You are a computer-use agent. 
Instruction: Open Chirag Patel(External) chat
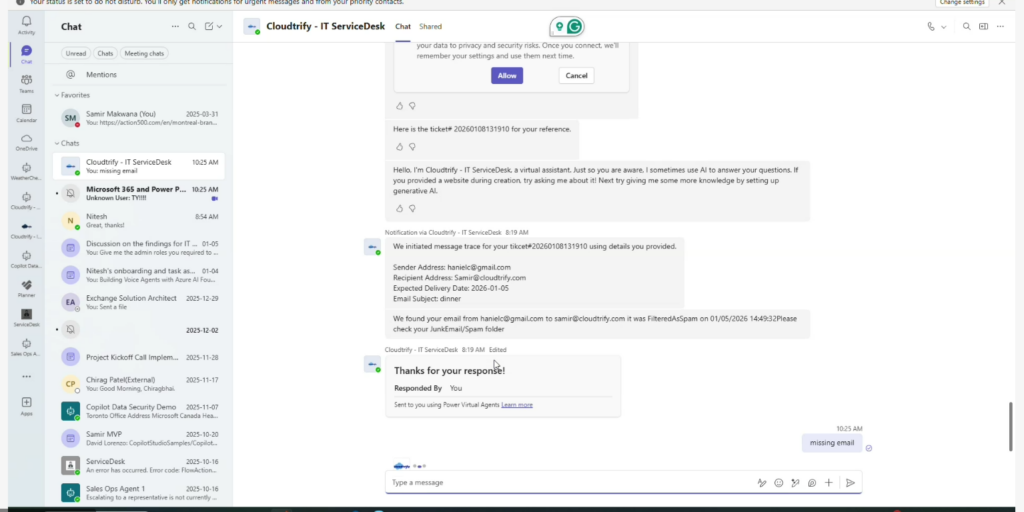138,384
